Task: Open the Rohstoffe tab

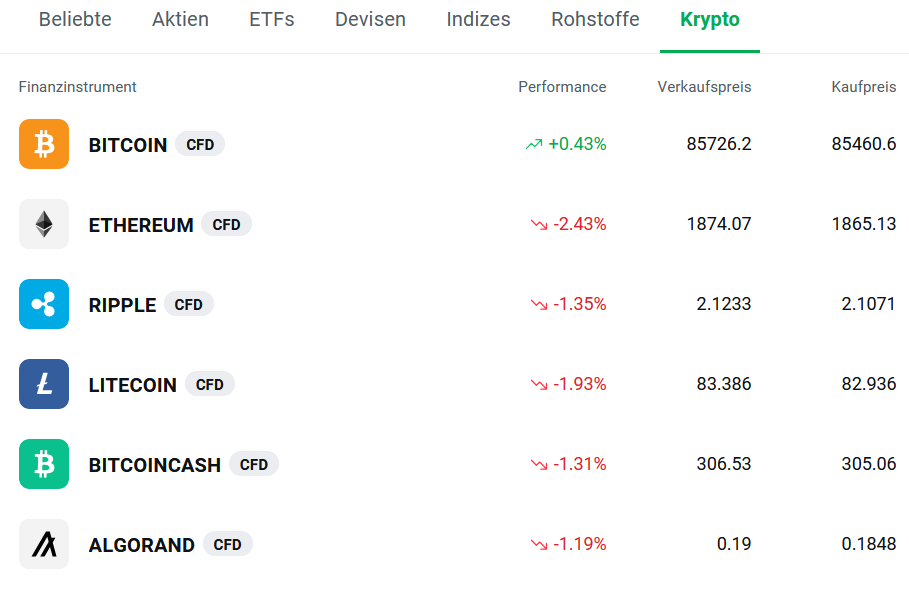Action: (x=594, y=18)
